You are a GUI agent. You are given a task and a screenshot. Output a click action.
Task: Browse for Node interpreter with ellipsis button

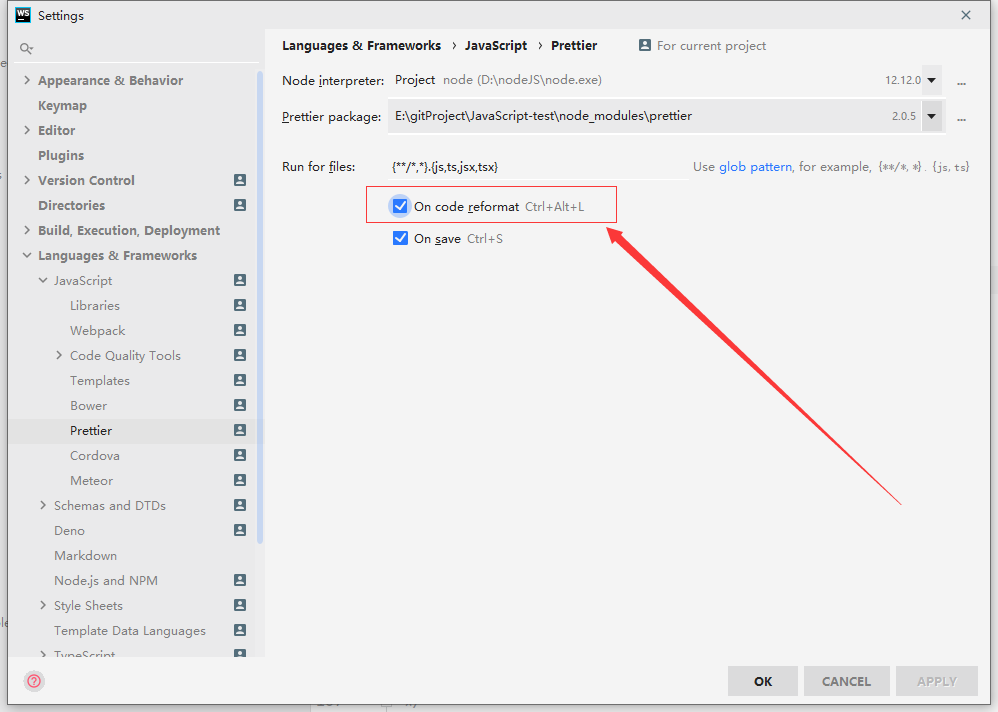(x=962, y=81)
